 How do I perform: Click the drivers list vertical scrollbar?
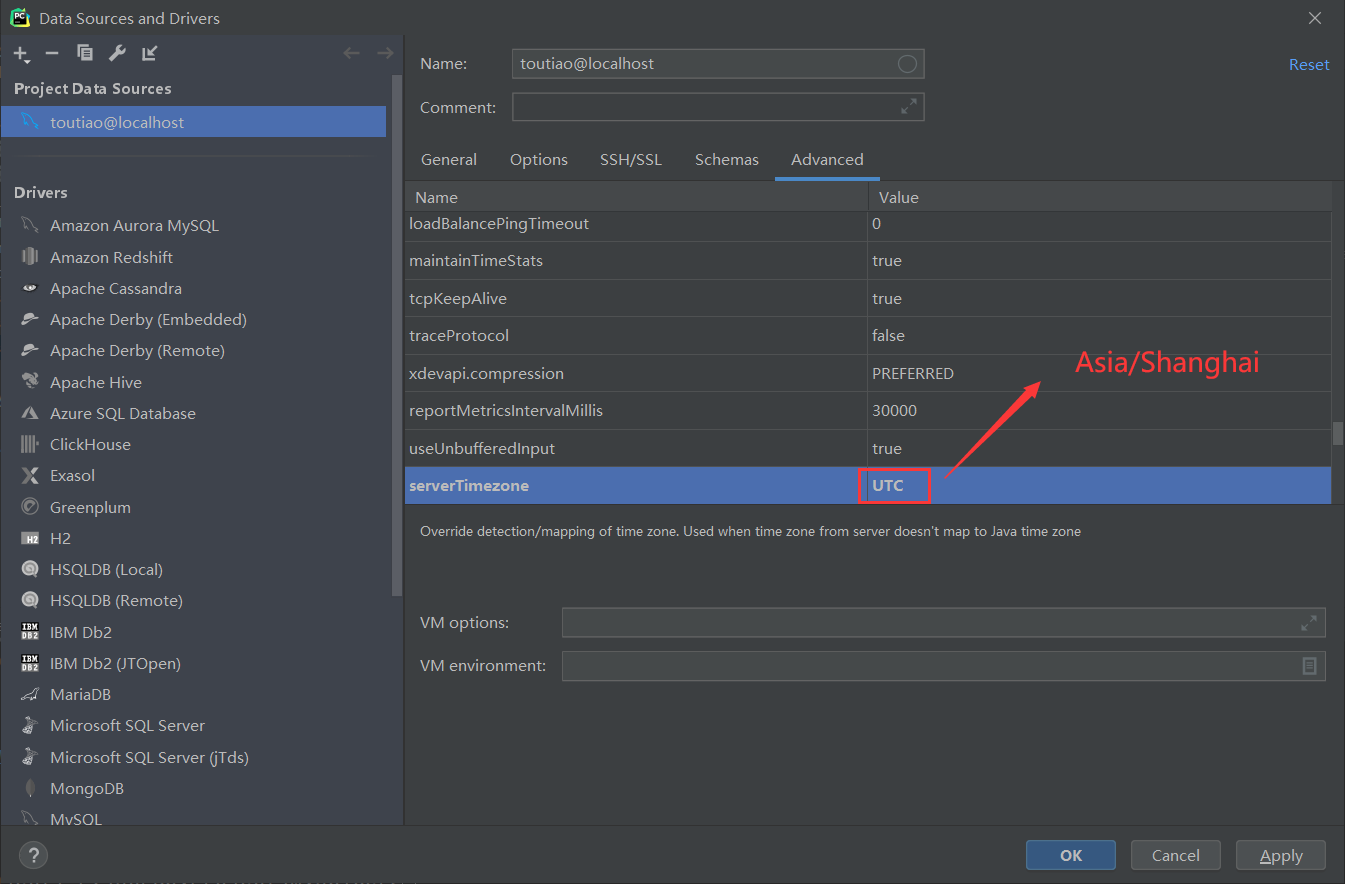point(395,335)
